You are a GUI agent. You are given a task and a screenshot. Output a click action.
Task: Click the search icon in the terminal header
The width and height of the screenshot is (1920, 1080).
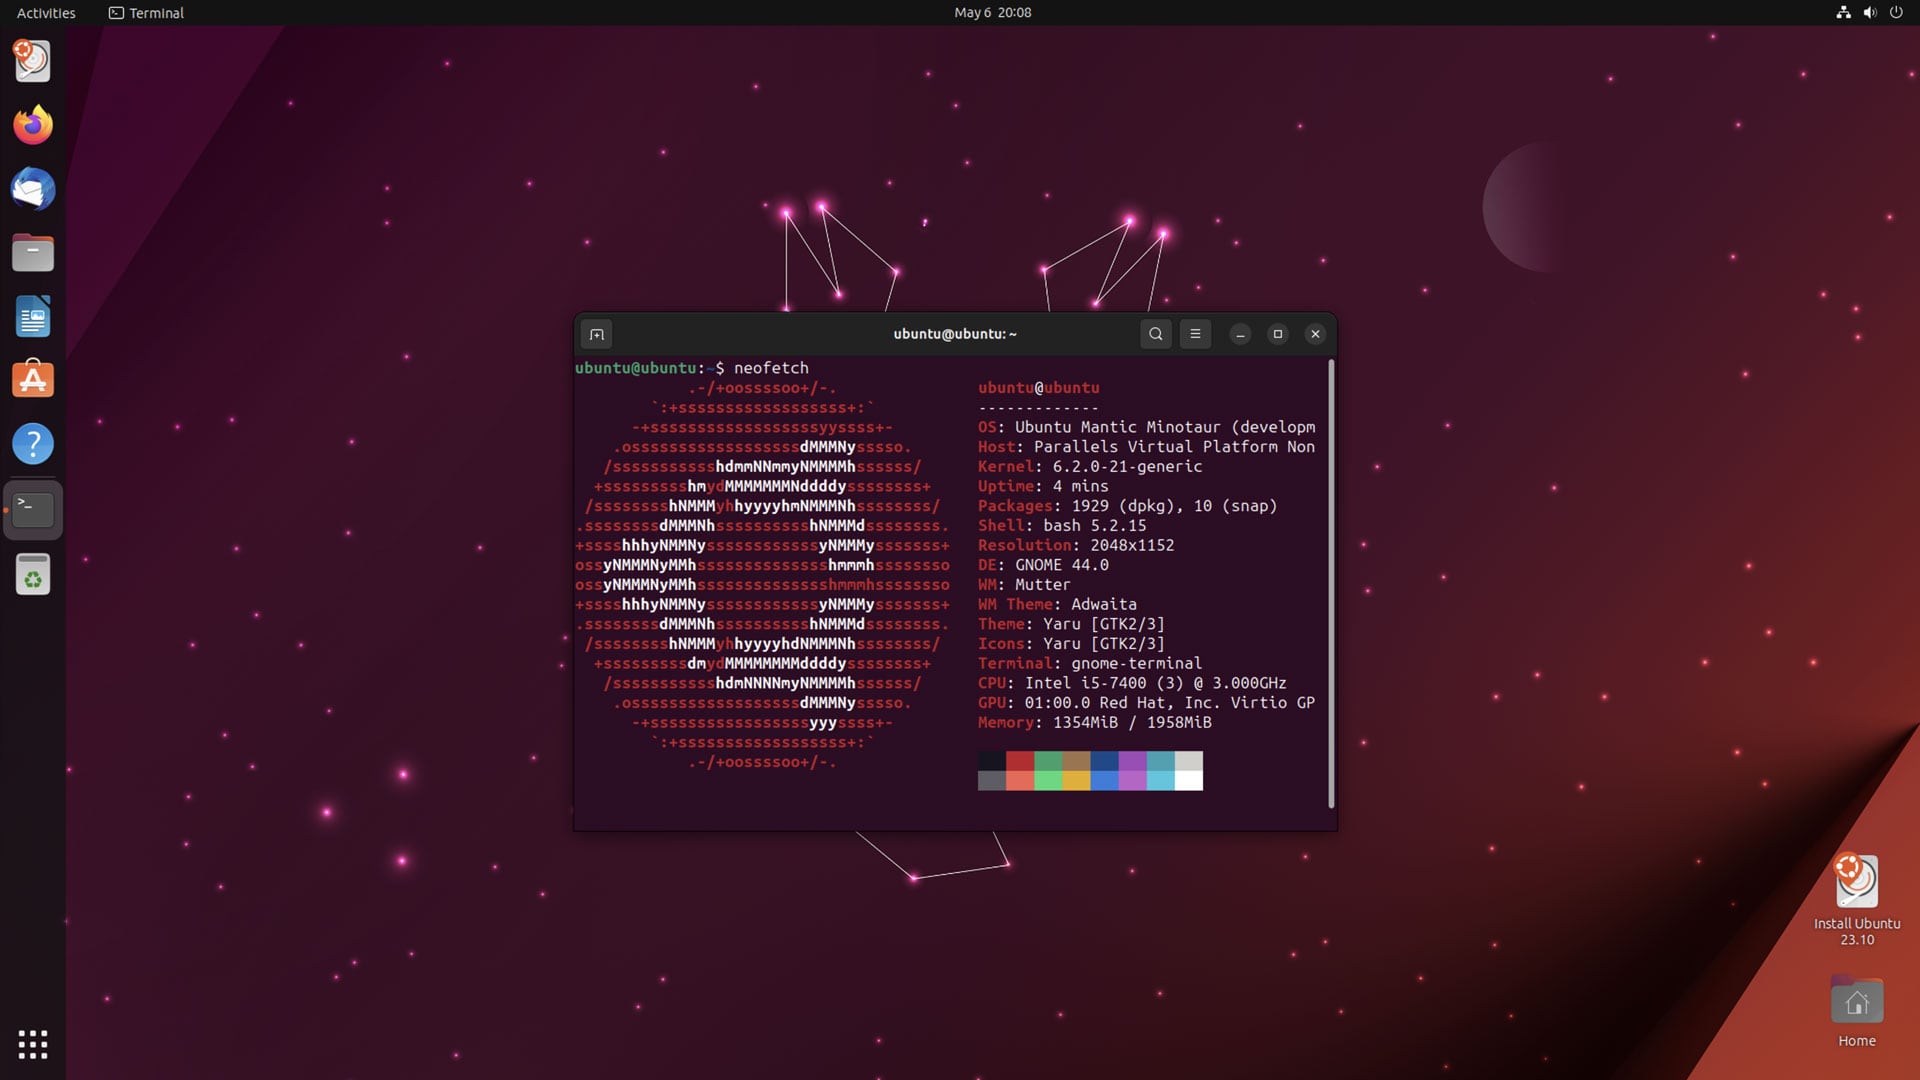[x=1155, y=334]
